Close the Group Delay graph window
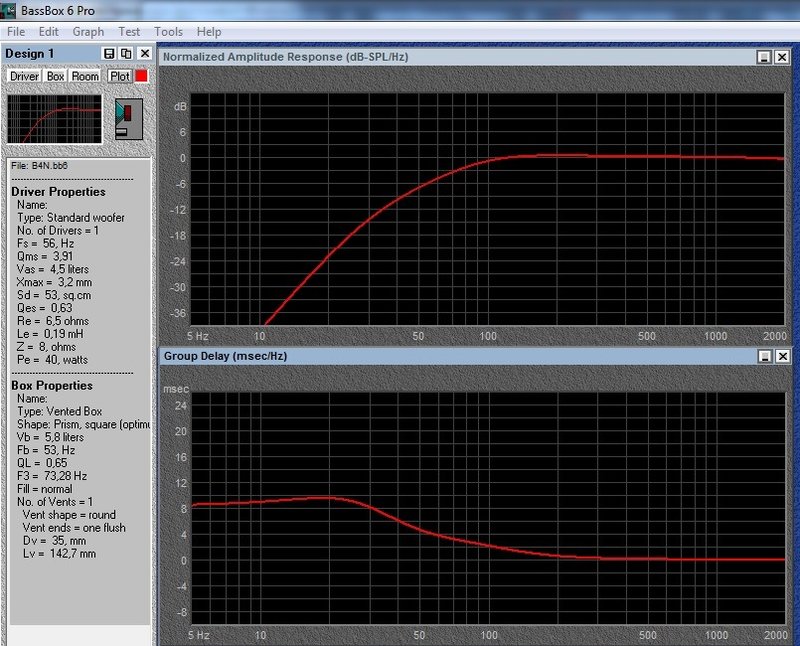Image resolution: width=800 pixels, height=646 pixels. point(782,356)
